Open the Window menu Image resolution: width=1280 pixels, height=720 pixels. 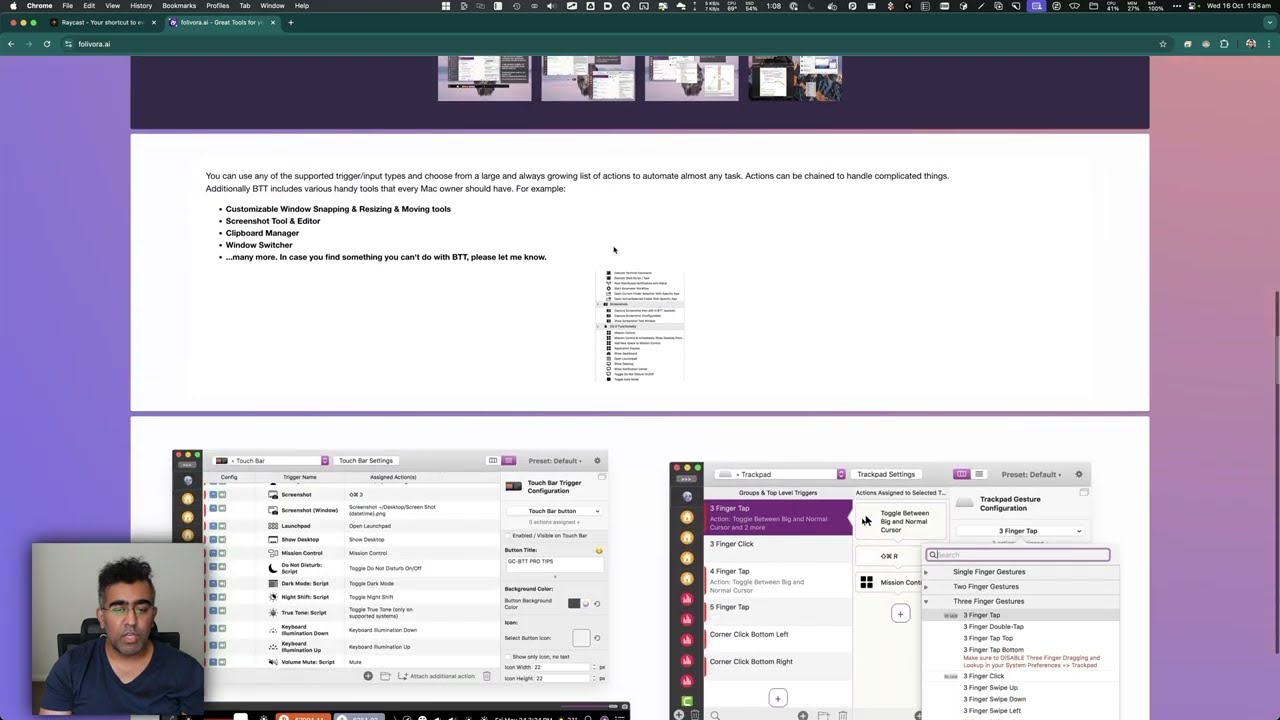point(272,6)
